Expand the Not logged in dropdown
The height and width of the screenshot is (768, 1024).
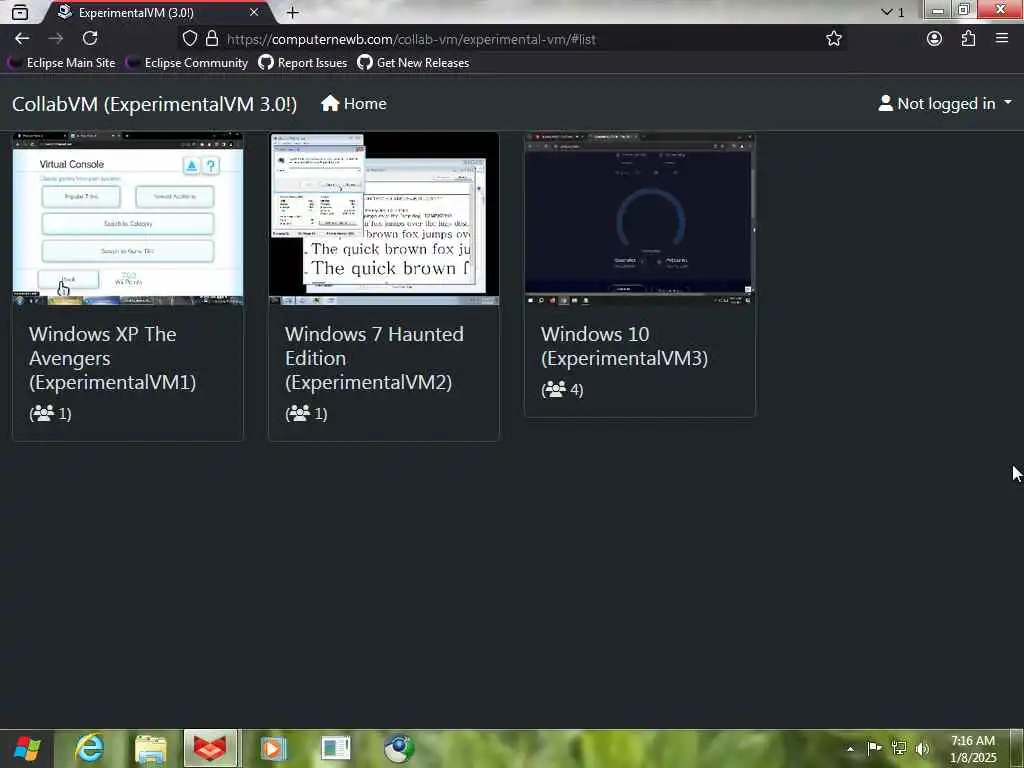click(x=945, y=104)
